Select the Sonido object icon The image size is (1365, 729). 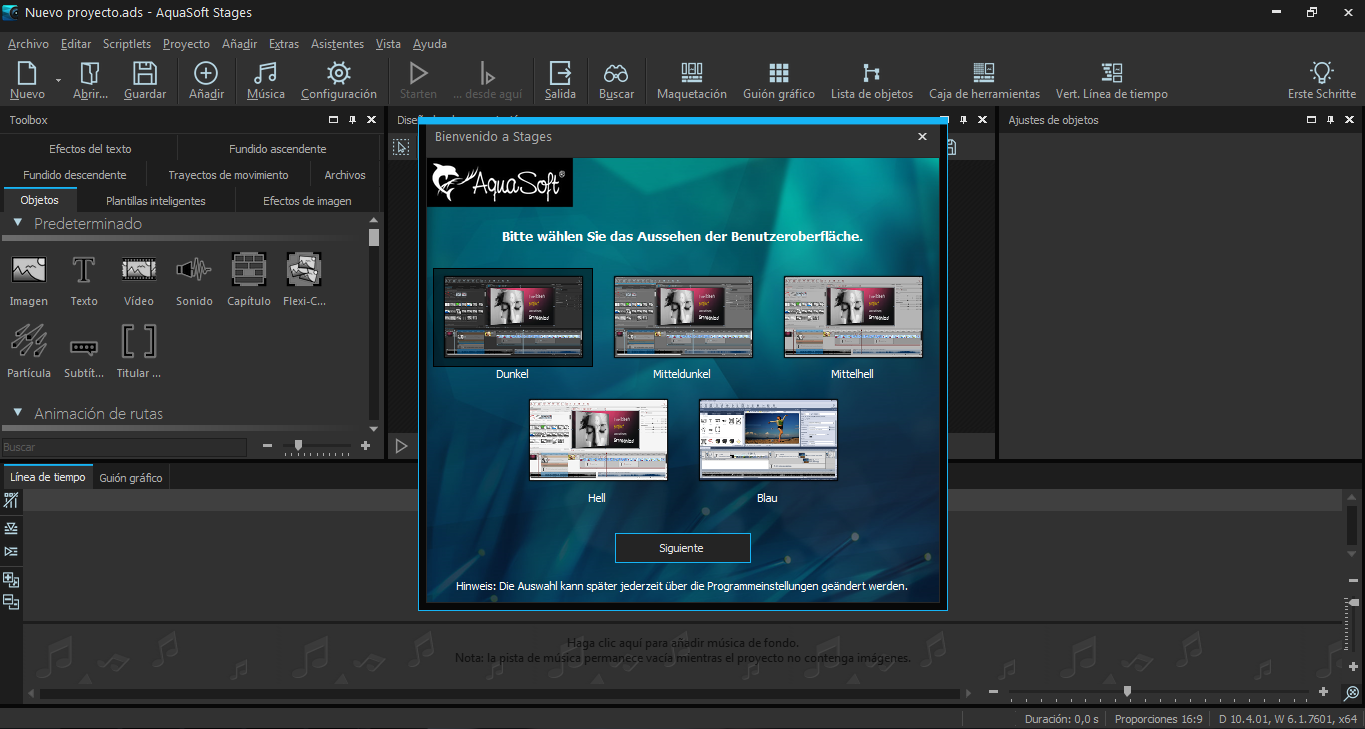pos(194,269)
